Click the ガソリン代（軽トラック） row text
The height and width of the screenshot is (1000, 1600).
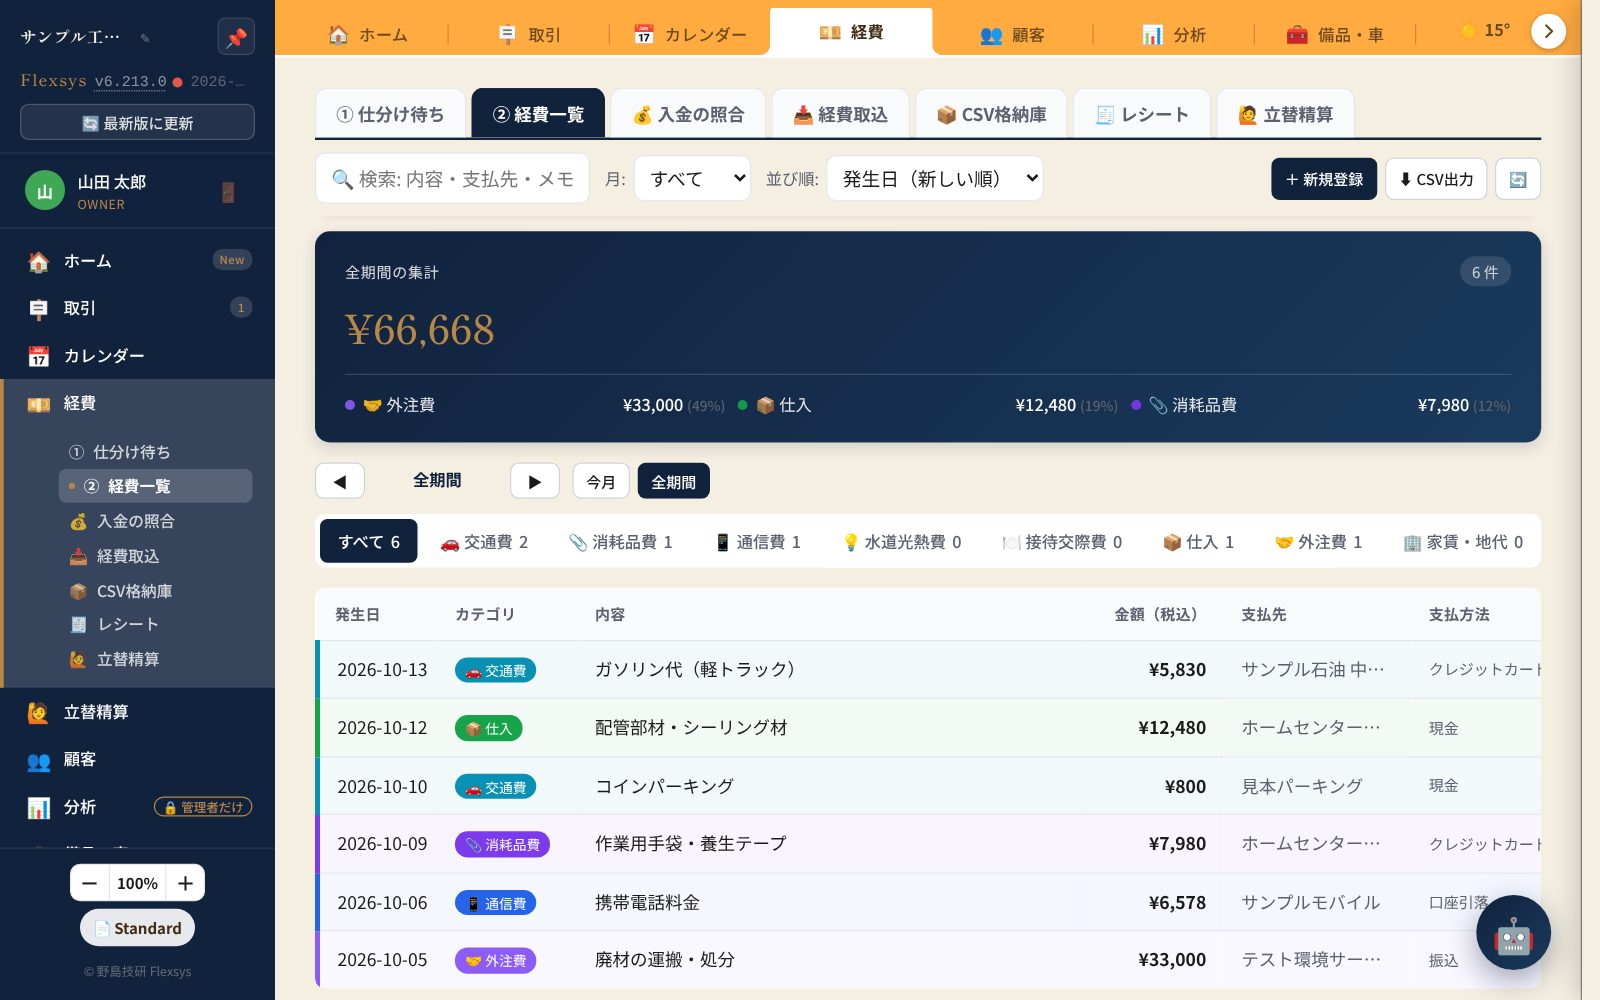pos(695,670)
